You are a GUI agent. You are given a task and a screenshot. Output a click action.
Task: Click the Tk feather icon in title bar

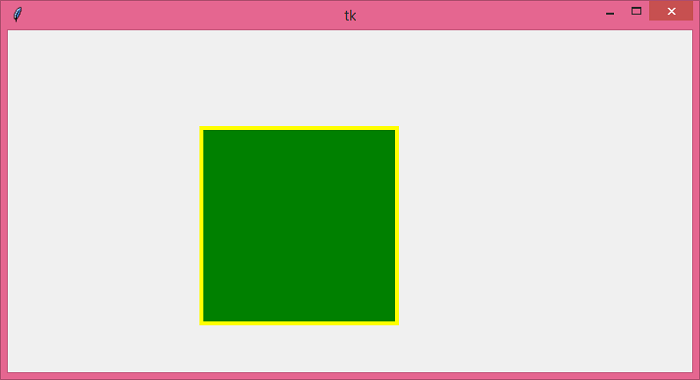click(17, 14)
